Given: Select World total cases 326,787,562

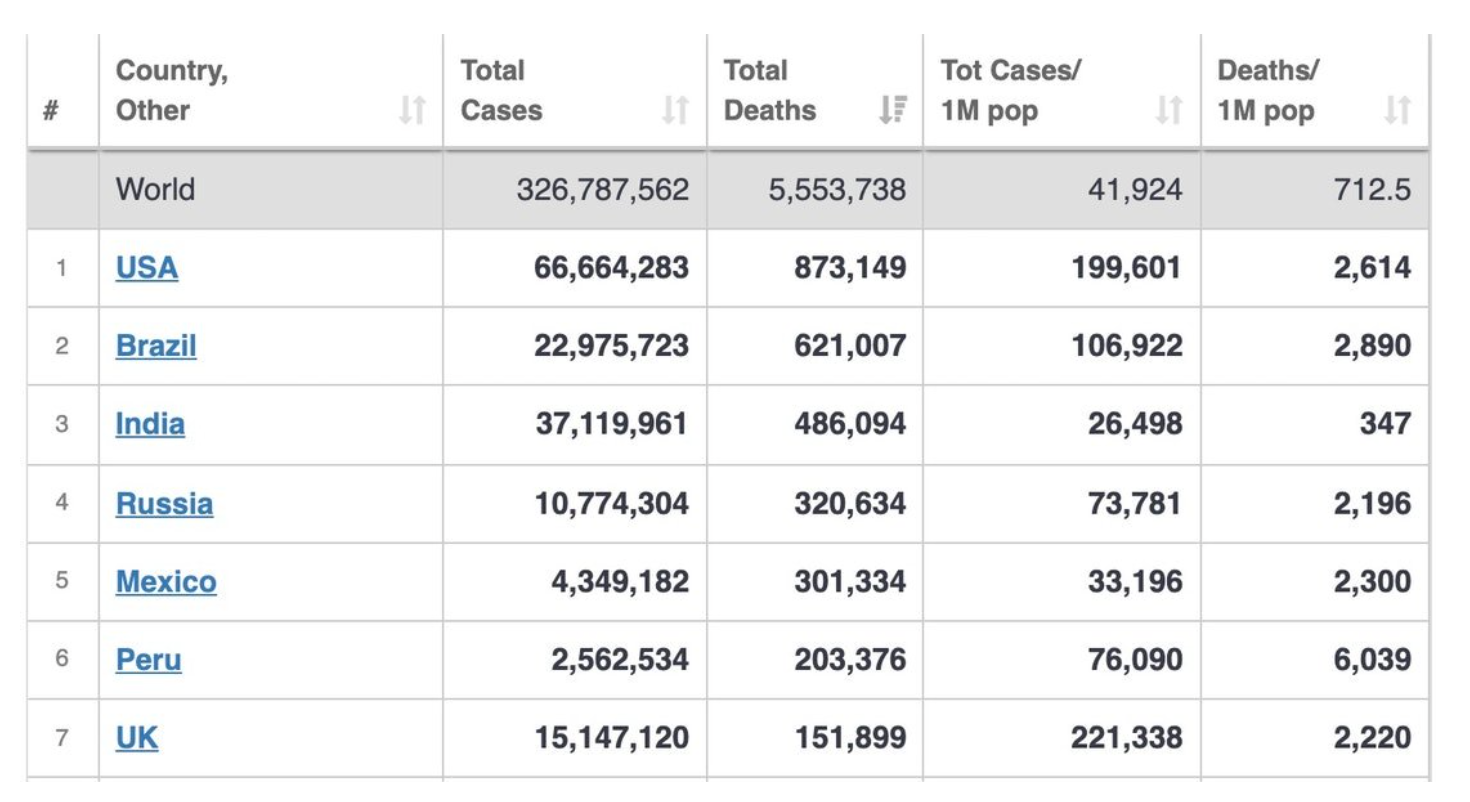Looking at the screenshot, I should (603, 189).
